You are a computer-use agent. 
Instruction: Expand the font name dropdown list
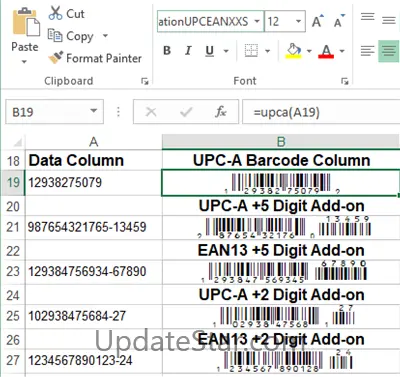click(x=257, y=22)
